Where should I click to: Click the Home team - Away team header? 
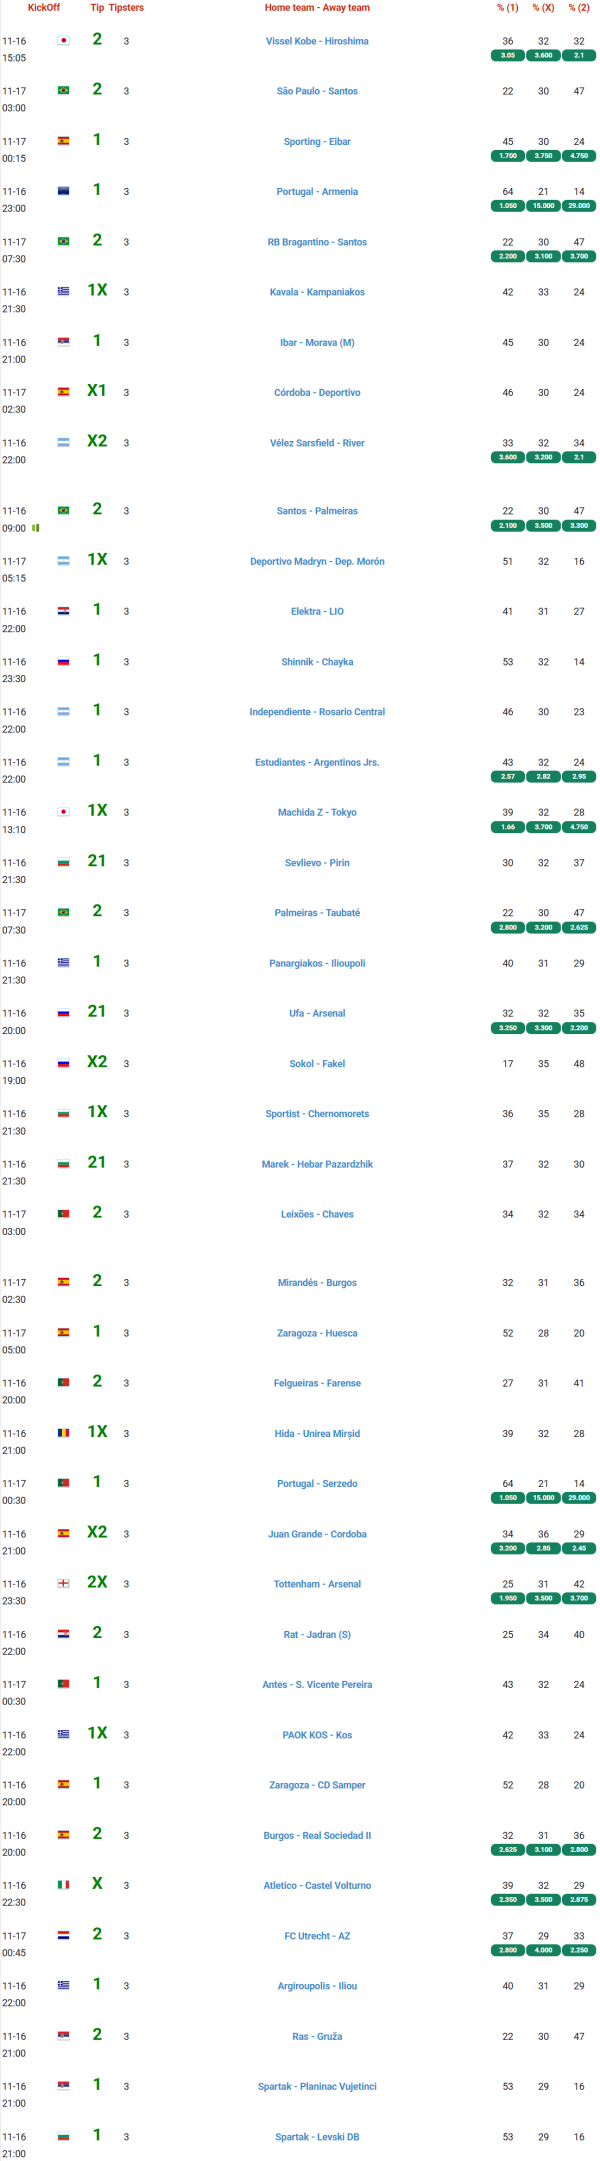tap(317, 8)
